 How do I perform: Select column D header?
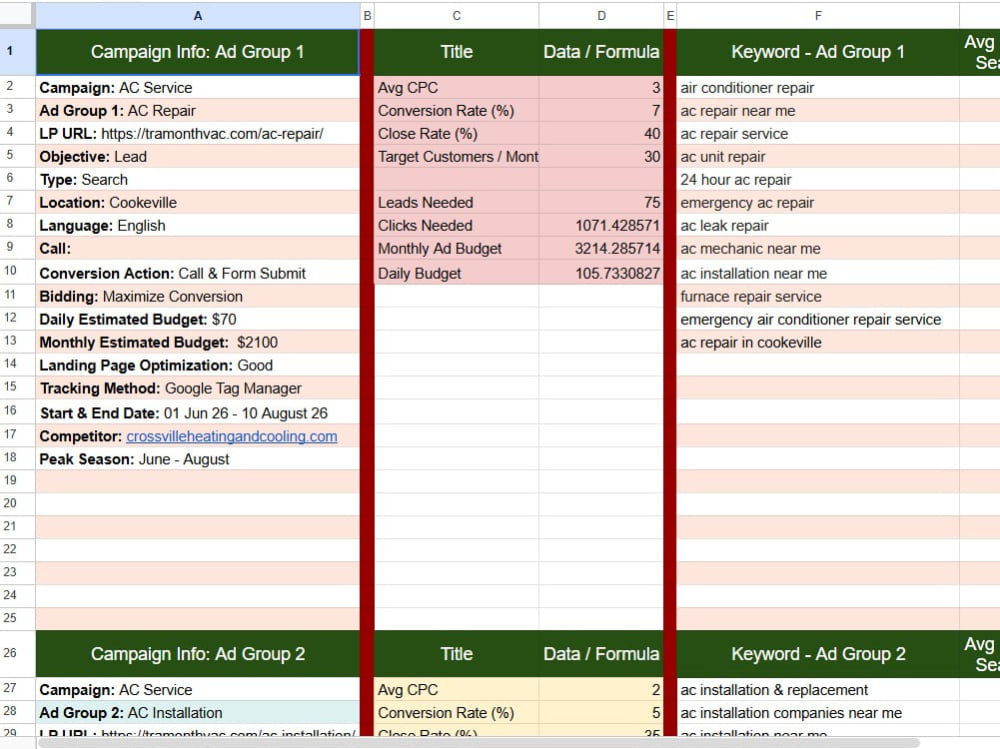601,16
